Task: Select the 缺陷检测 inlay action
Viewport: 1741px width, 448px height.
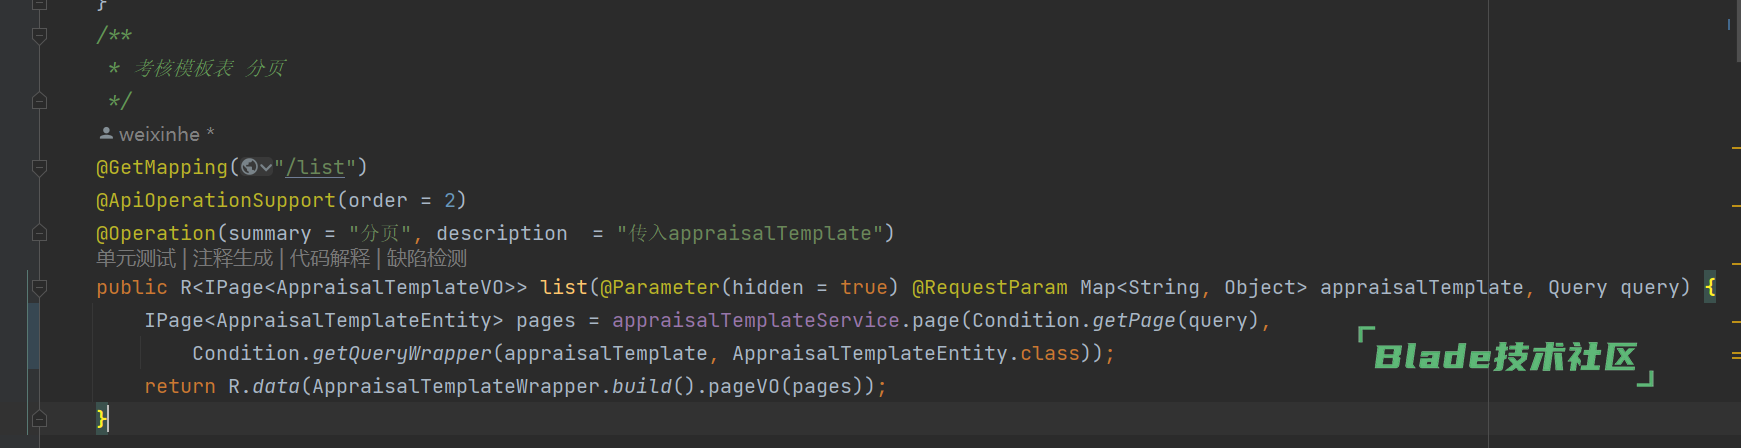Action: pyautogui.click(x=427, y=259)
